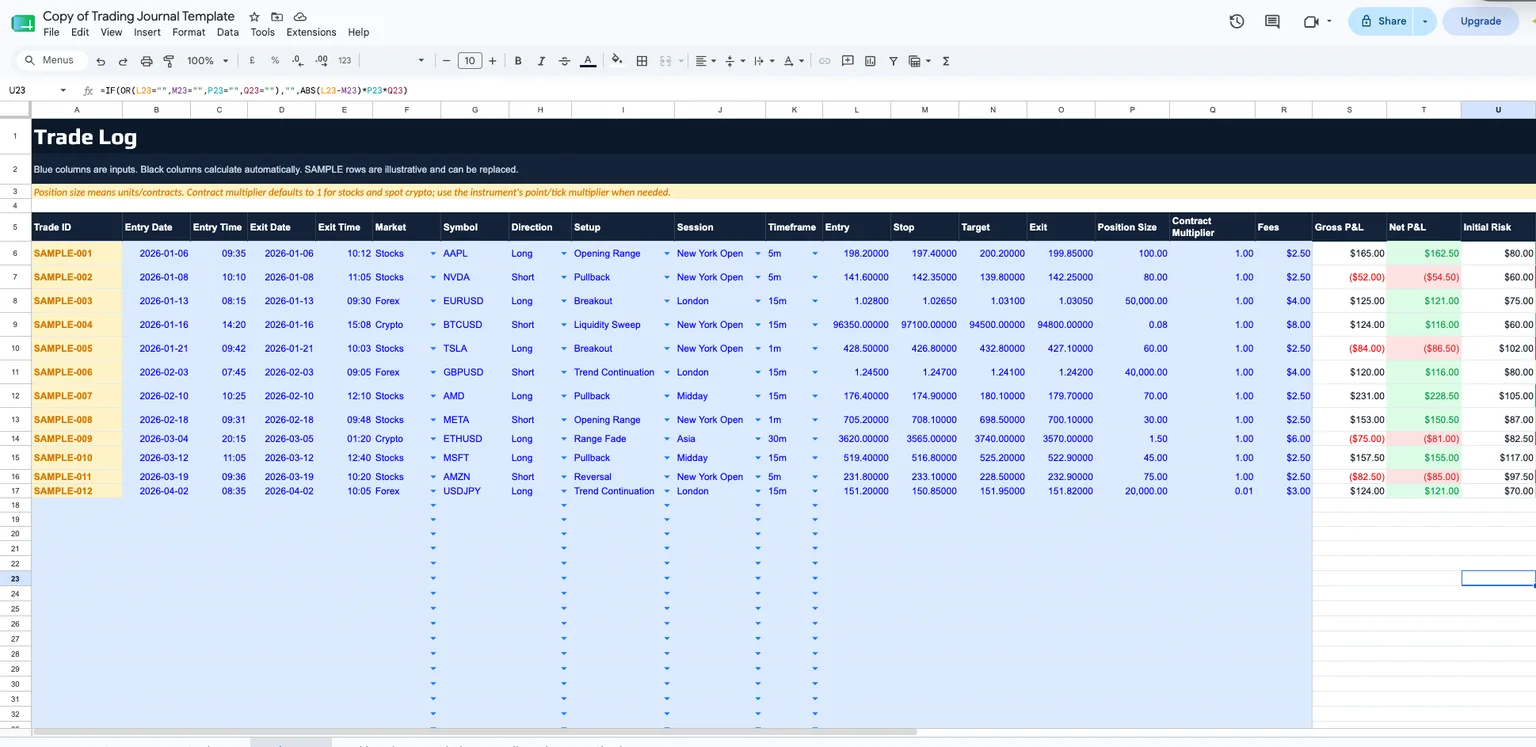Click the font size field showing 10

tap(470, 61)
